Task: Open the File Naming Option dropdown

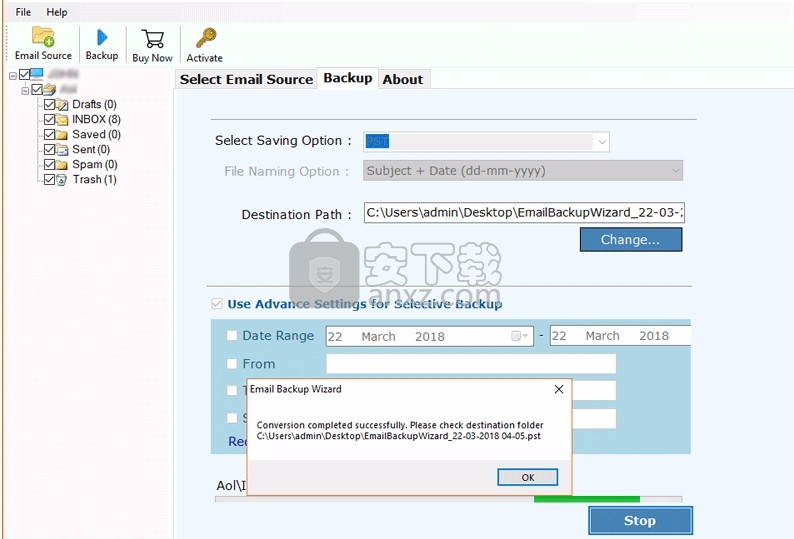Action: point(674,171)
